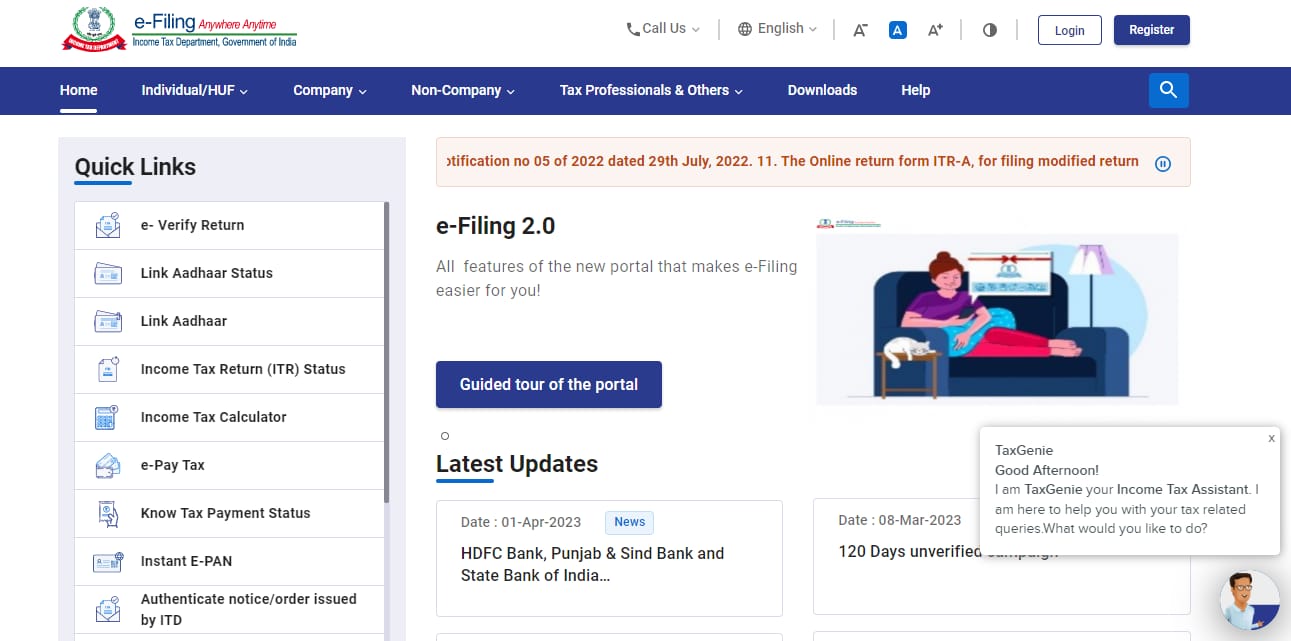Expand the Individual/HUF menu
Image resolution: width=1291 pixels, height=641 pixels.
(193, 90)
